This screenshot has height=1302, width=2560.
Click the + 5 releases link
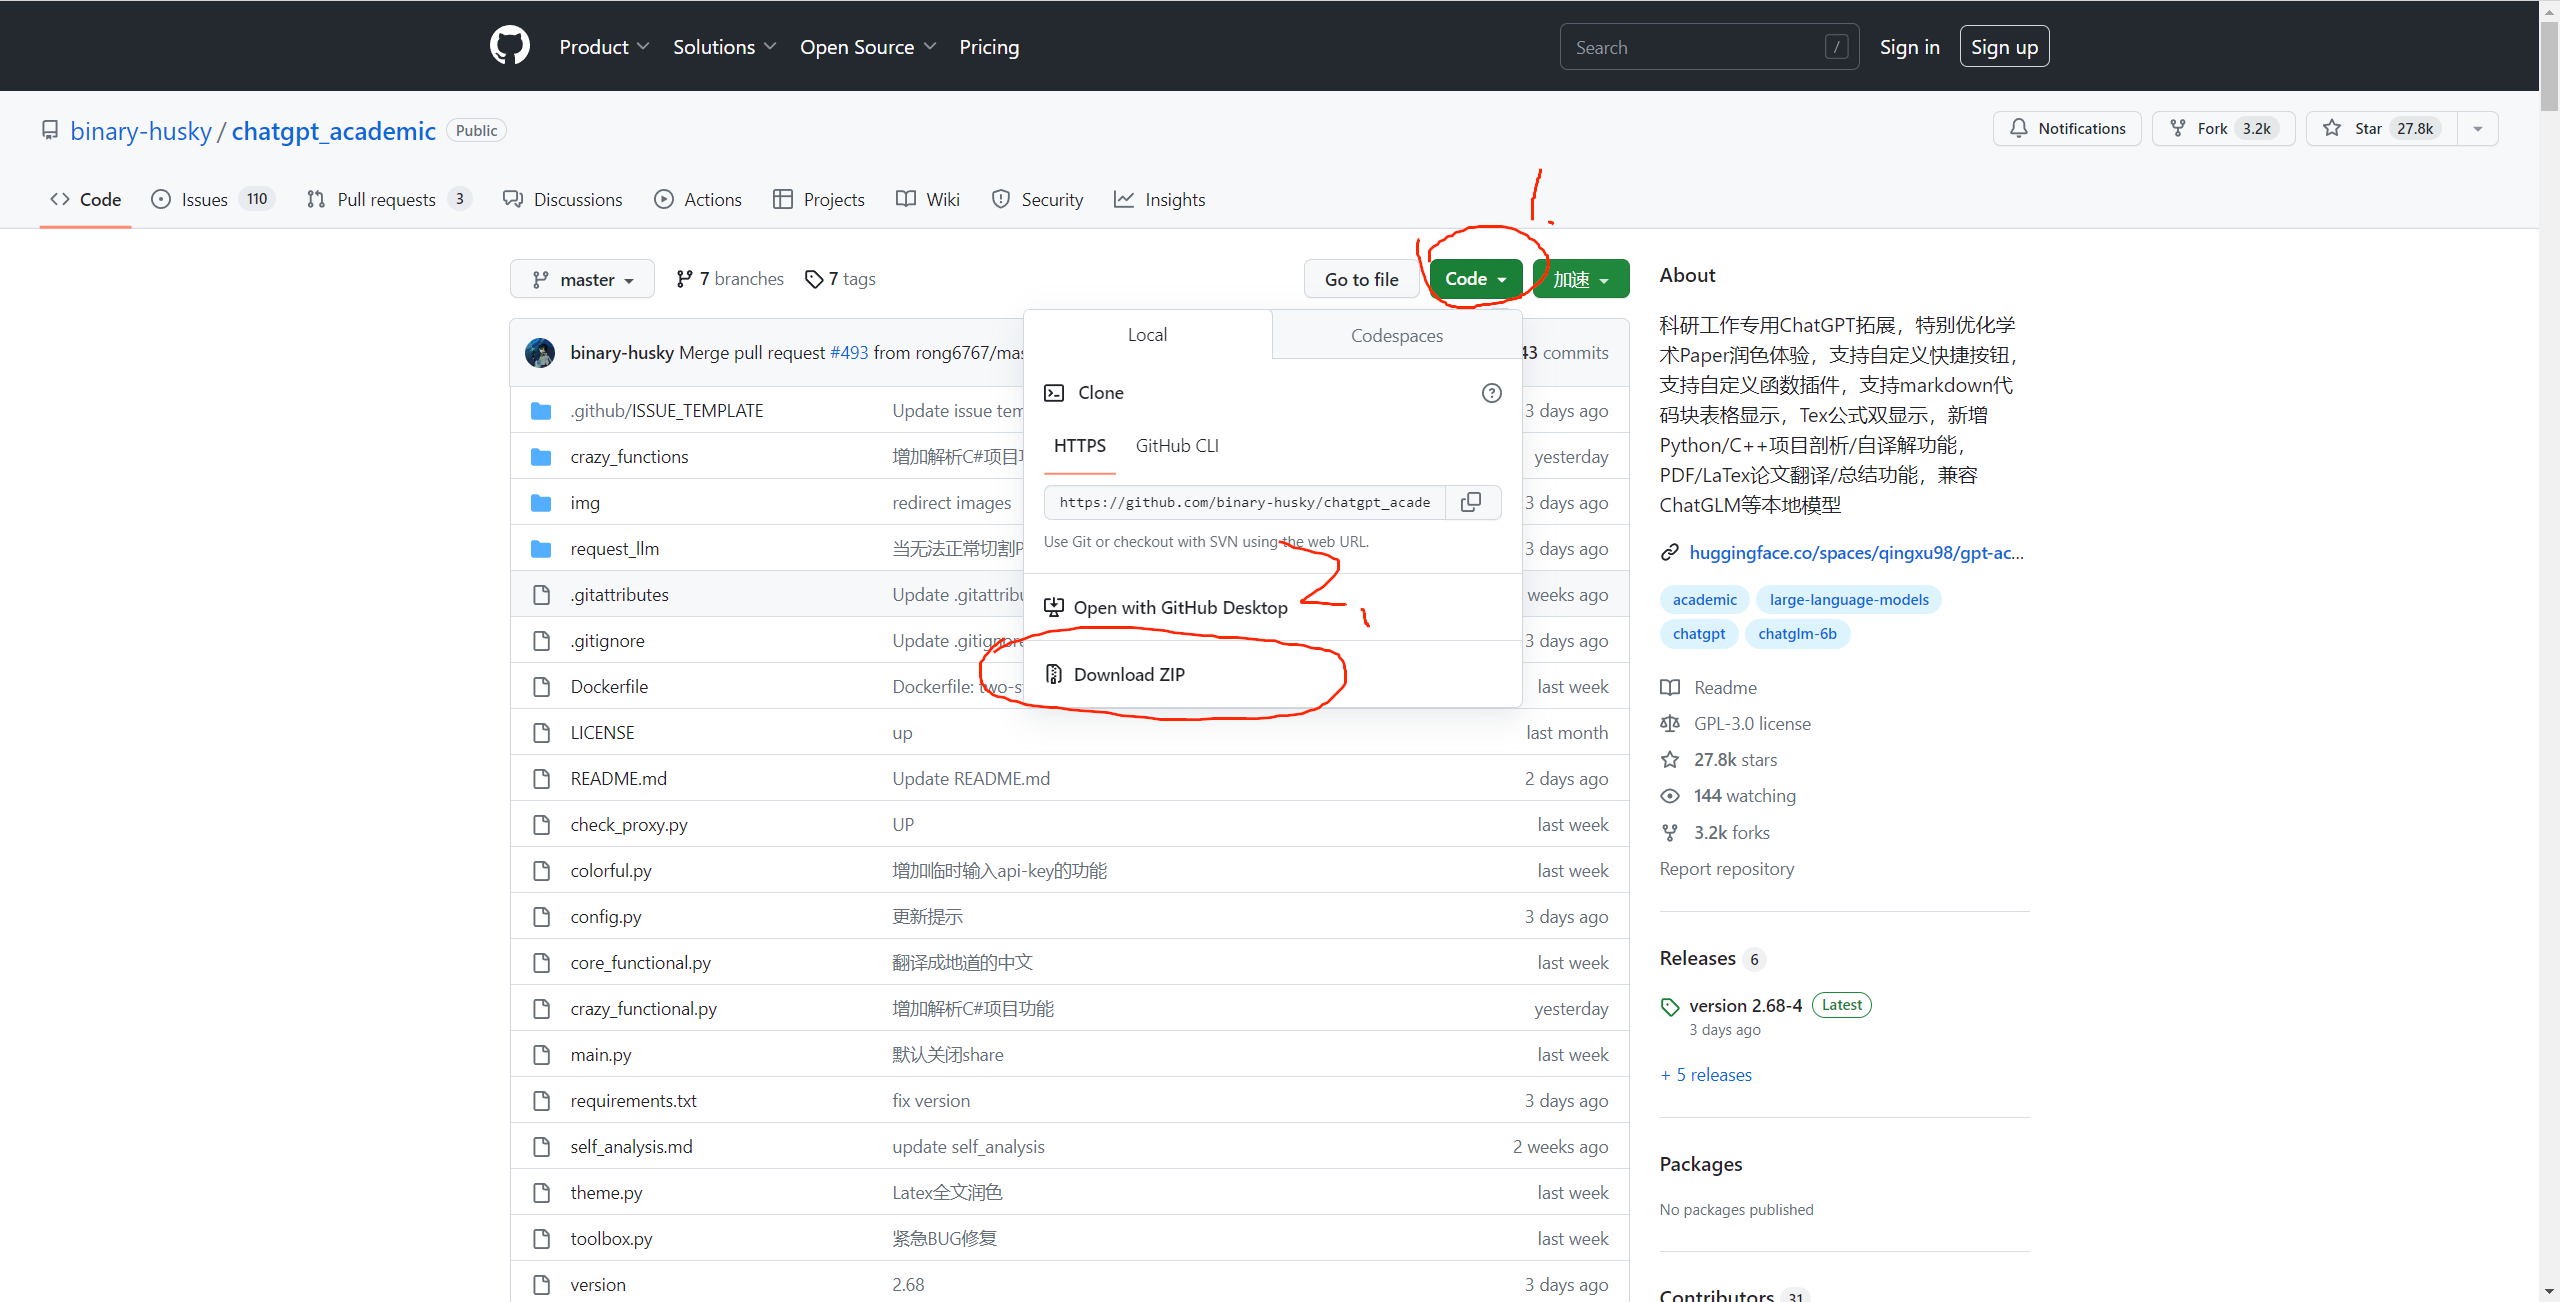pyautogui.click(x=1706, y=1075)
